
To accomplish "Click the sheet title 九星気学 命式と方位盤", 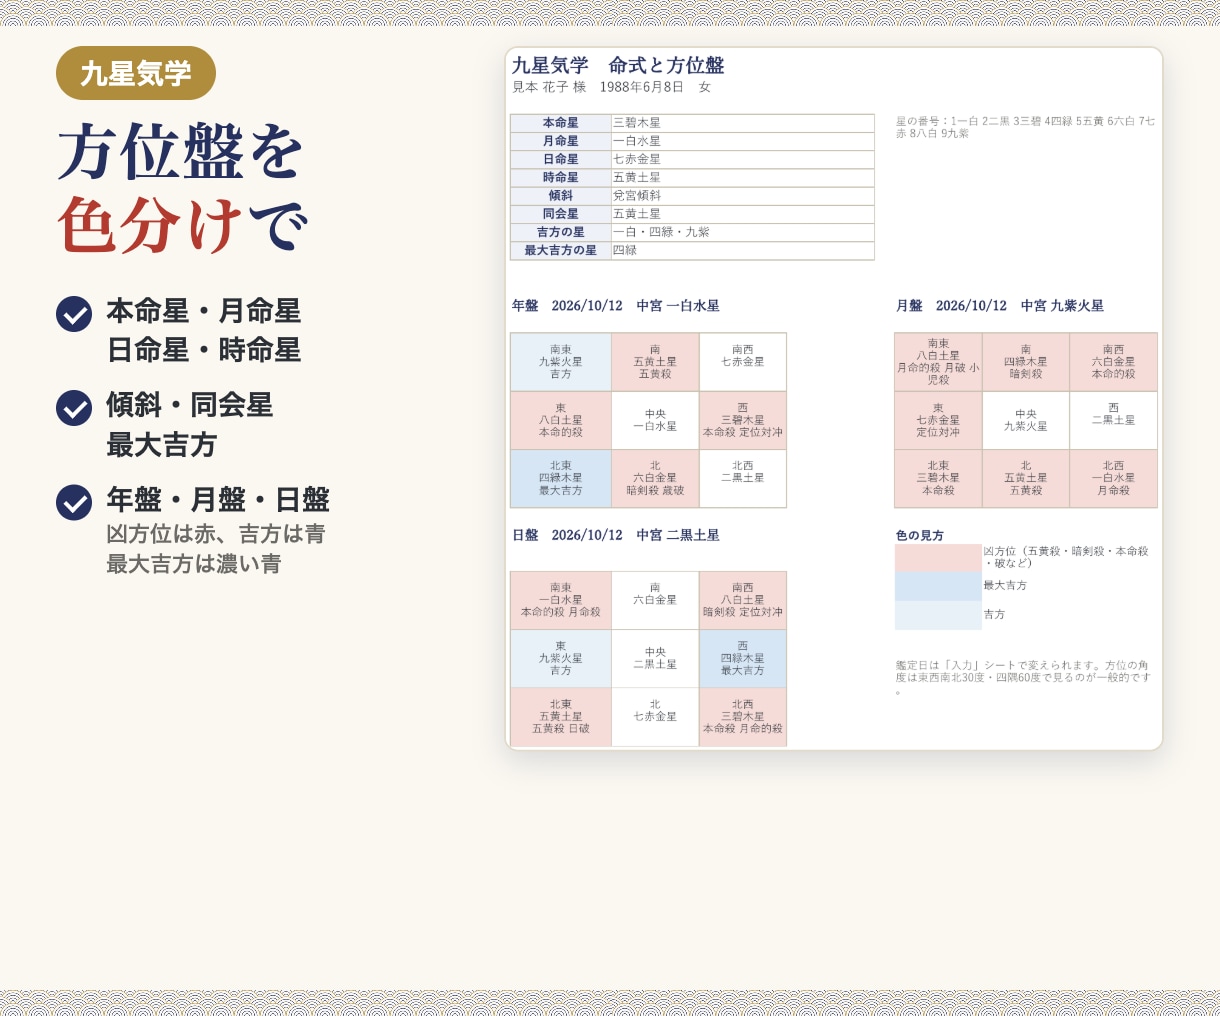I will [x=618, y=66].
